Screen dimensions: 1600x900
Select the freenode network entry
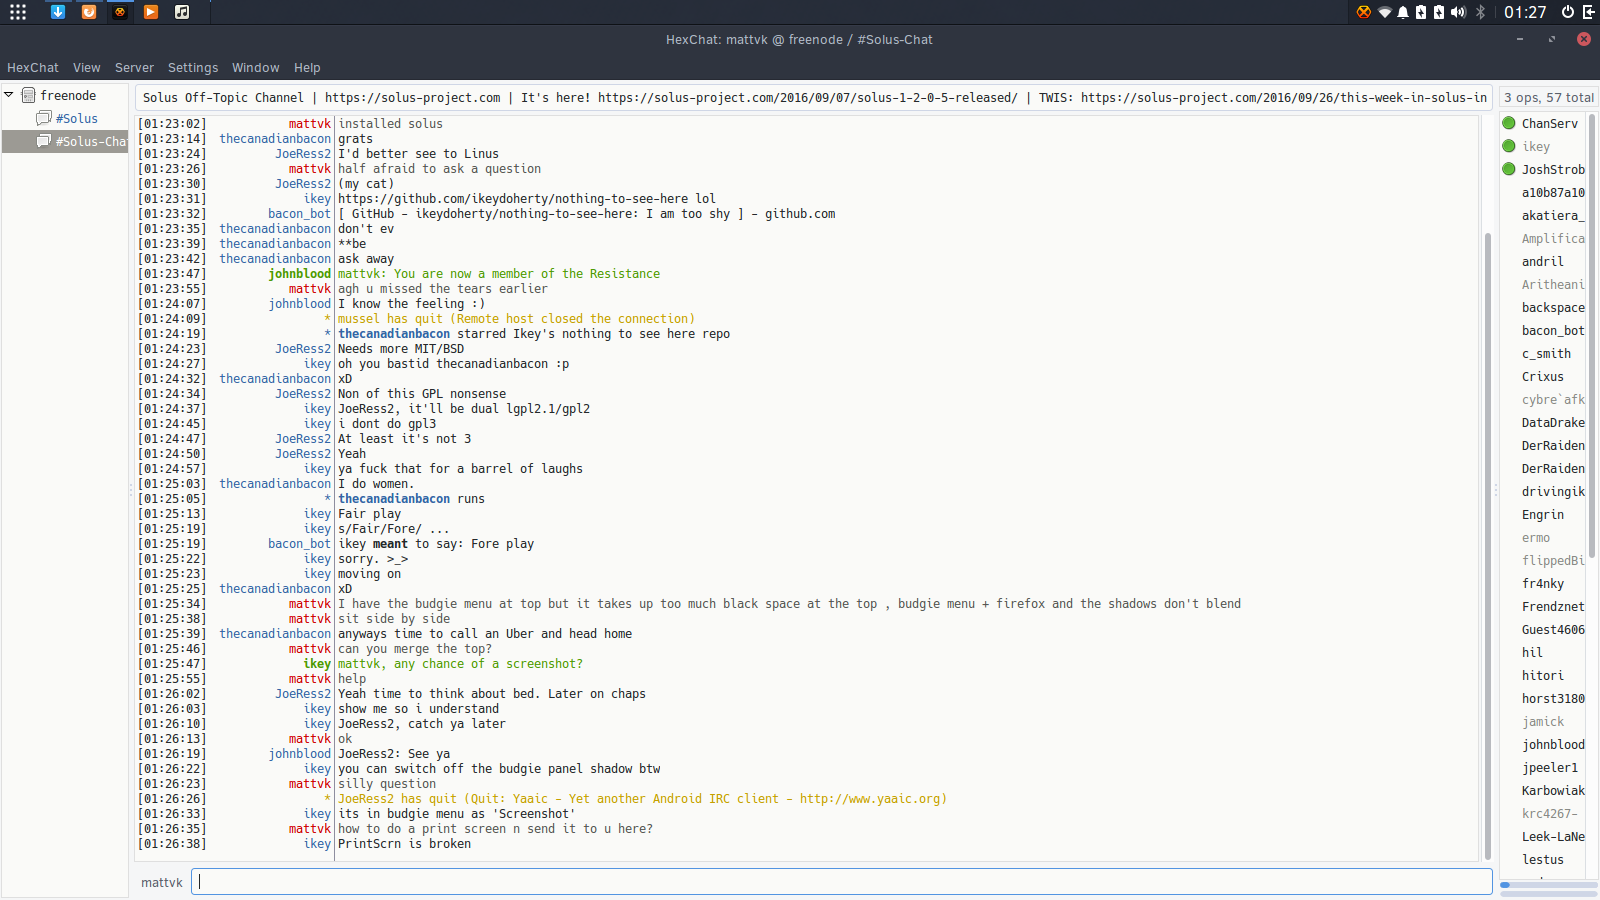click(66, 95)
